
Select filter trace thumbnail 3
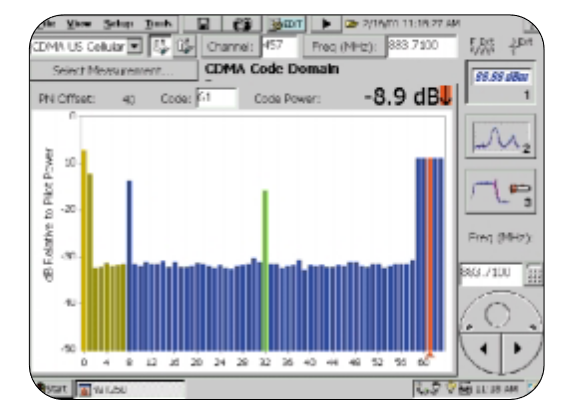500,192
